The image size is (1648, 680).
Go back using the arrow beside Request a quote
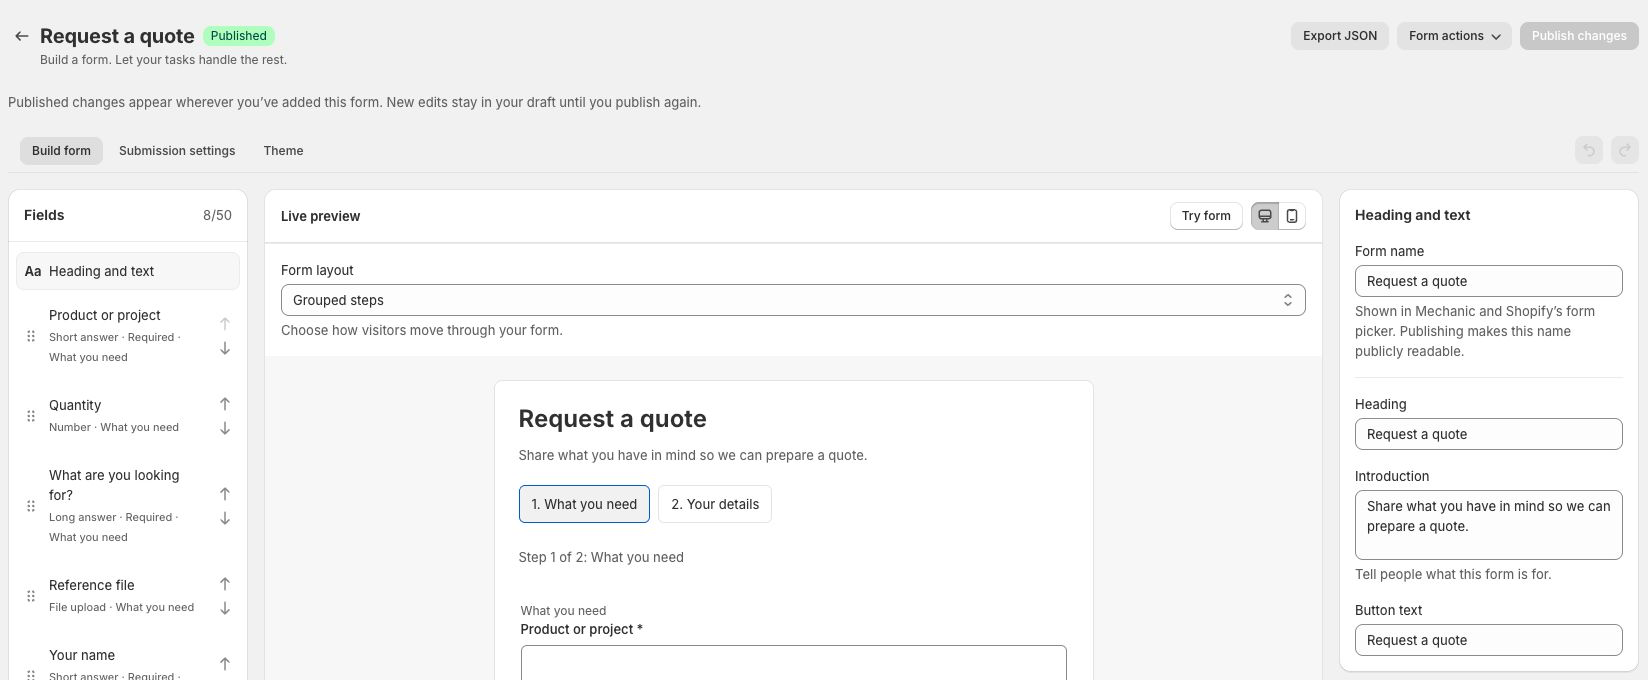point(22,36)
